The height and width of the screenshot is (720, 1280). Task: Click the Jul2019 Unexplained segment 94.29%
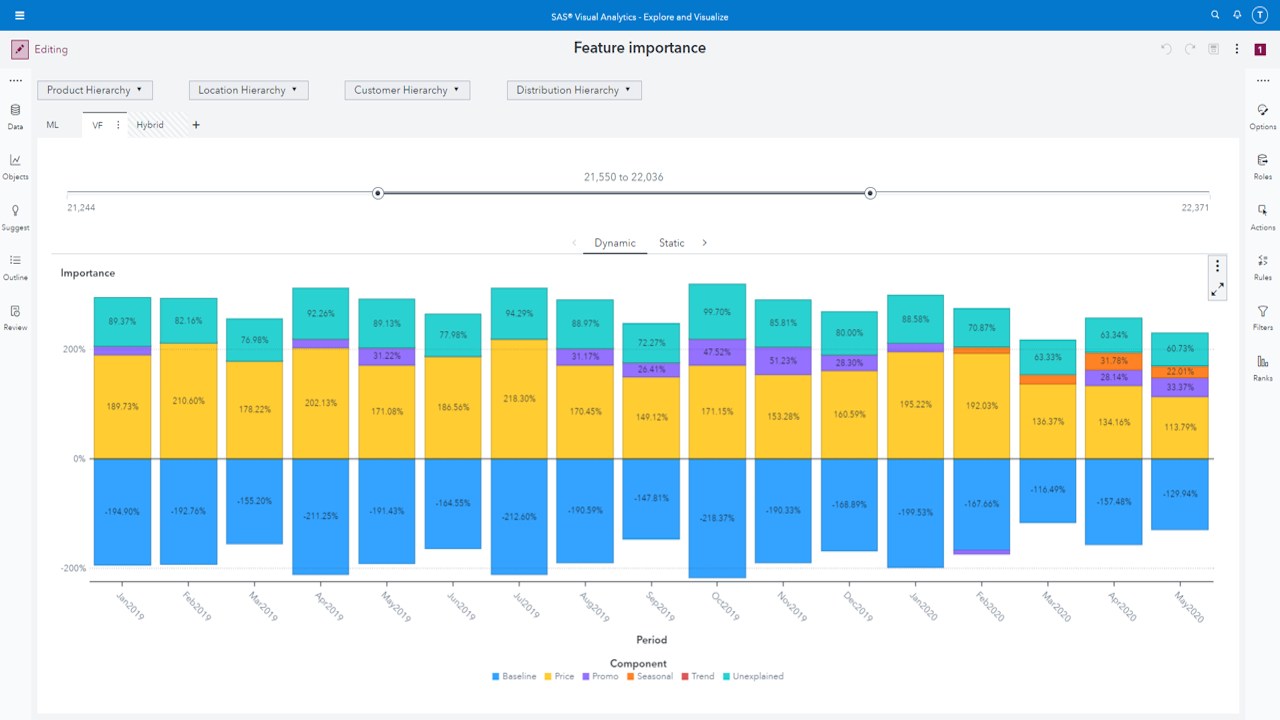519,314
